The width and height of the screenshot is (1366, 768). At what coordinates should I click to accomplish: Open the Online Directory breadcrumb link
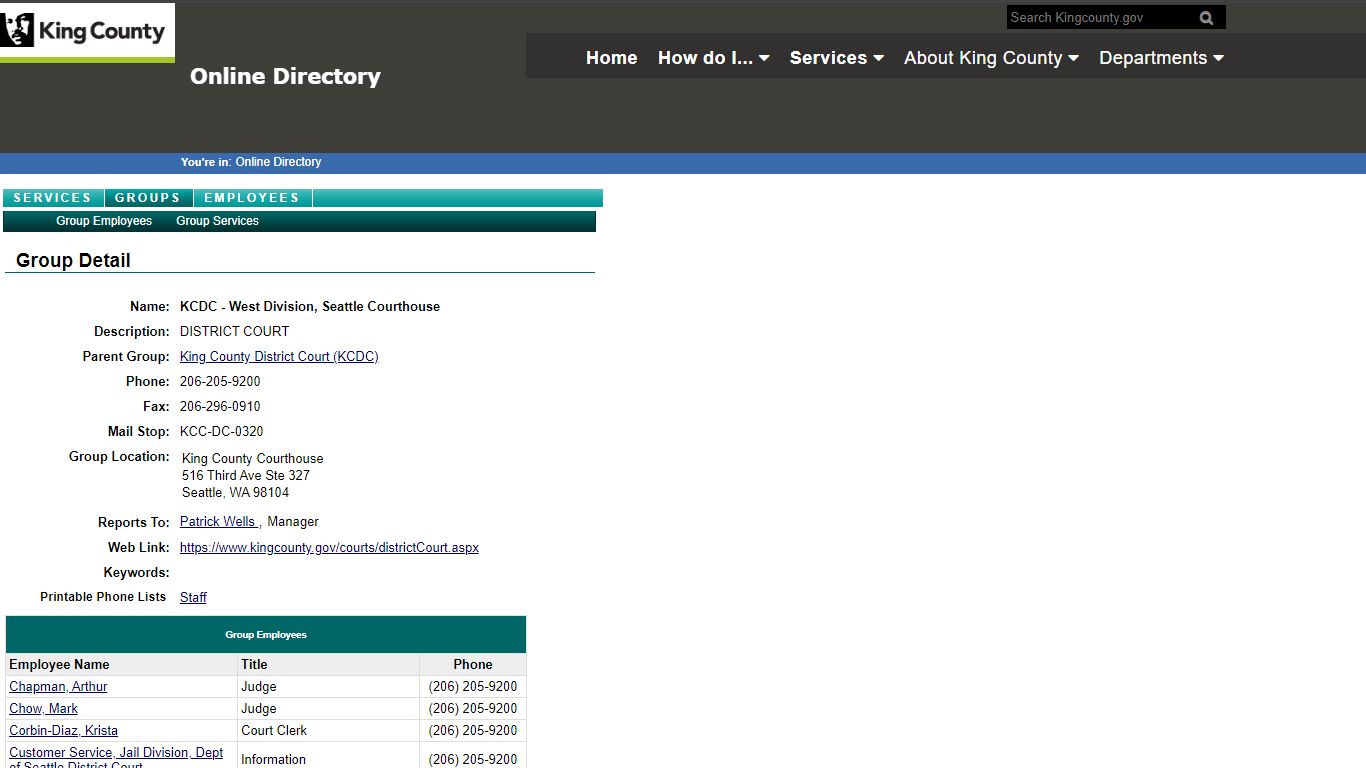tap(278, 162)
